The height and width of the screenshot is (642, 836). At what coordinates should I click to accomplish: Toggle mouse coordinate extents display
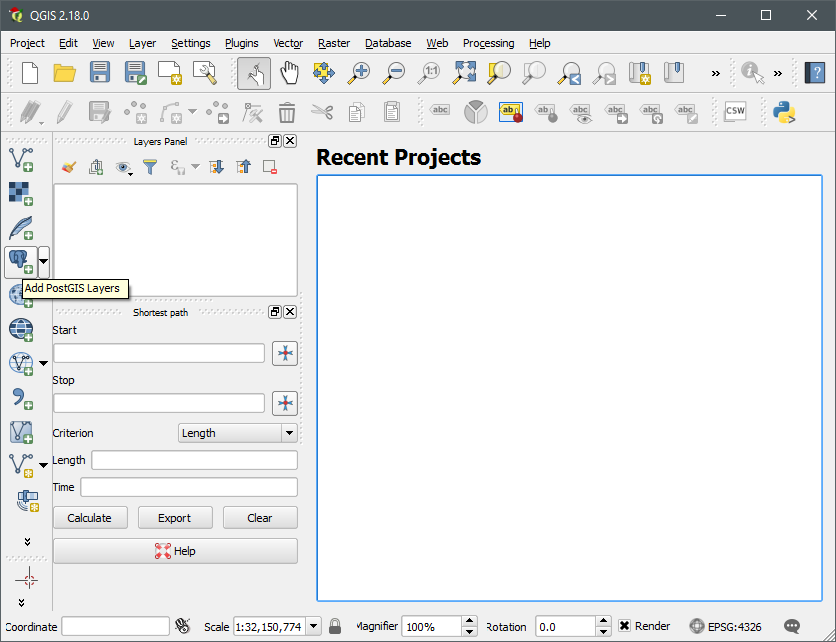183,626
